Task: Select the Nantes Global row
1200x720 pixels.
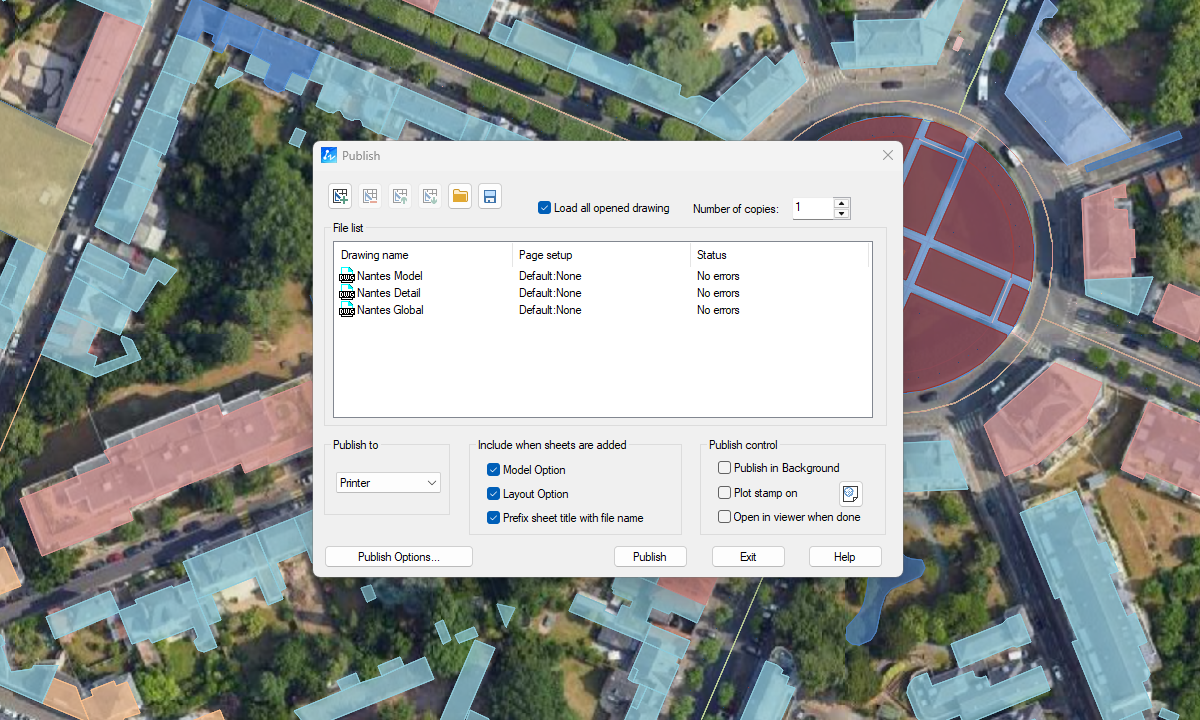Action: pos(602,310)
